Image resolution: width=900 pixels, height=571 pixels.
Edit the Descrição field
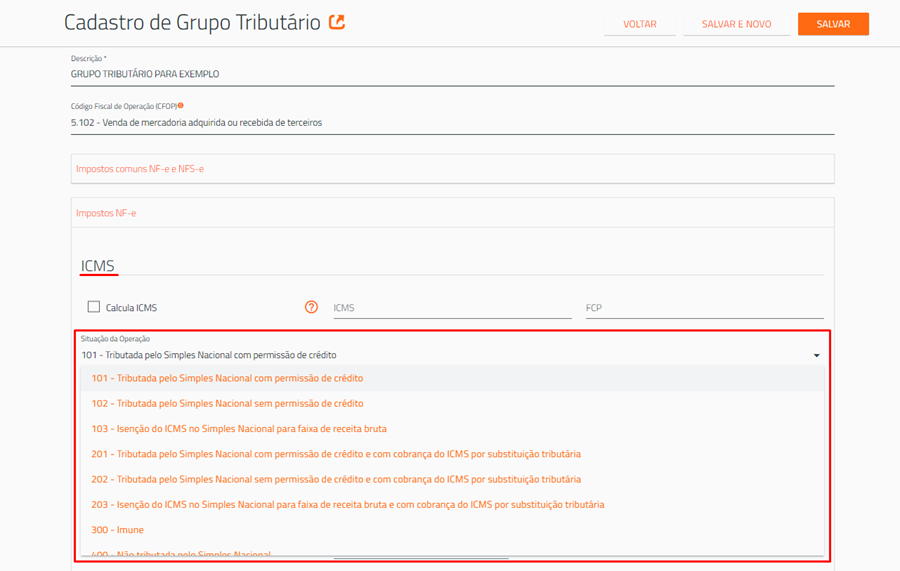click(452, 74)
